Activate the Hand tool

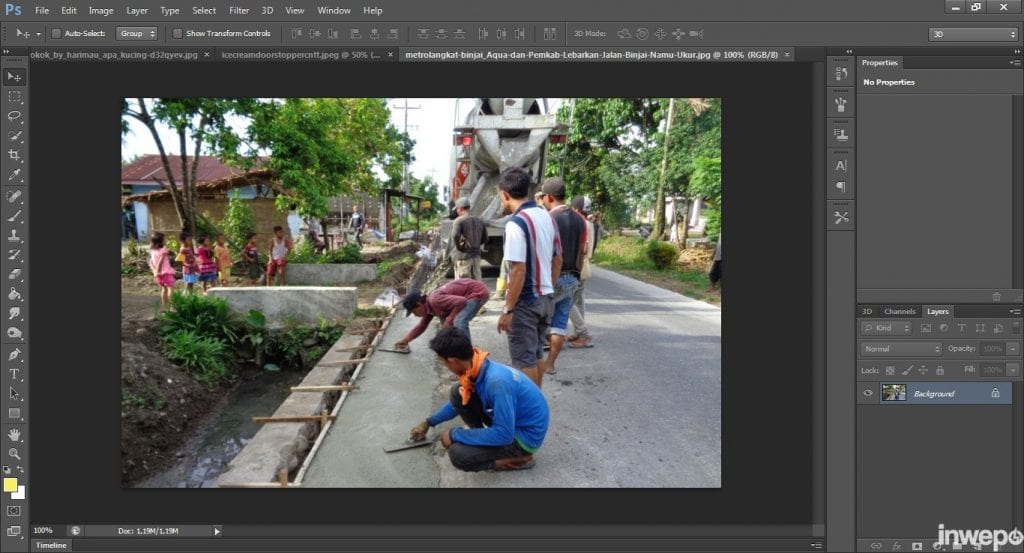14,434
